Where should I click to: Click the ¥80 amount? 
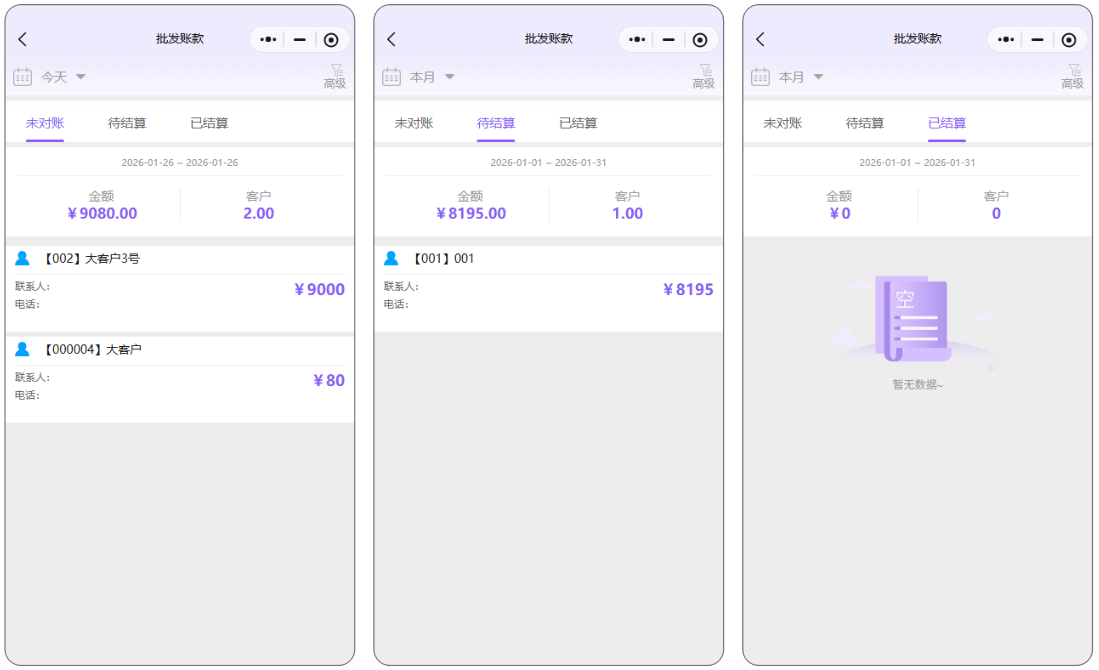click(x=329, y=381)
